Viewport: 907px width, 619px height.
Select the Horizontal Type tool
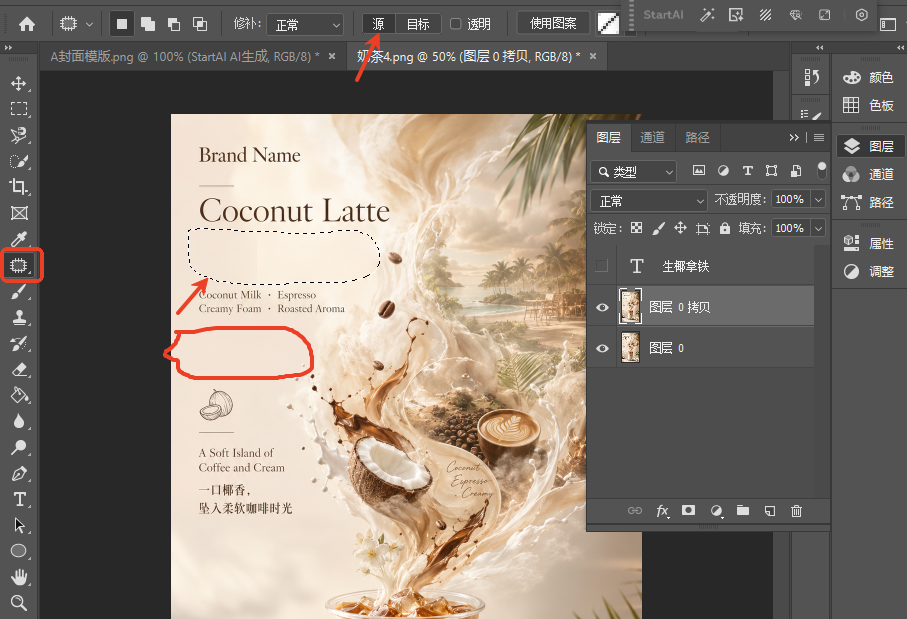click(x=19, y=499)
